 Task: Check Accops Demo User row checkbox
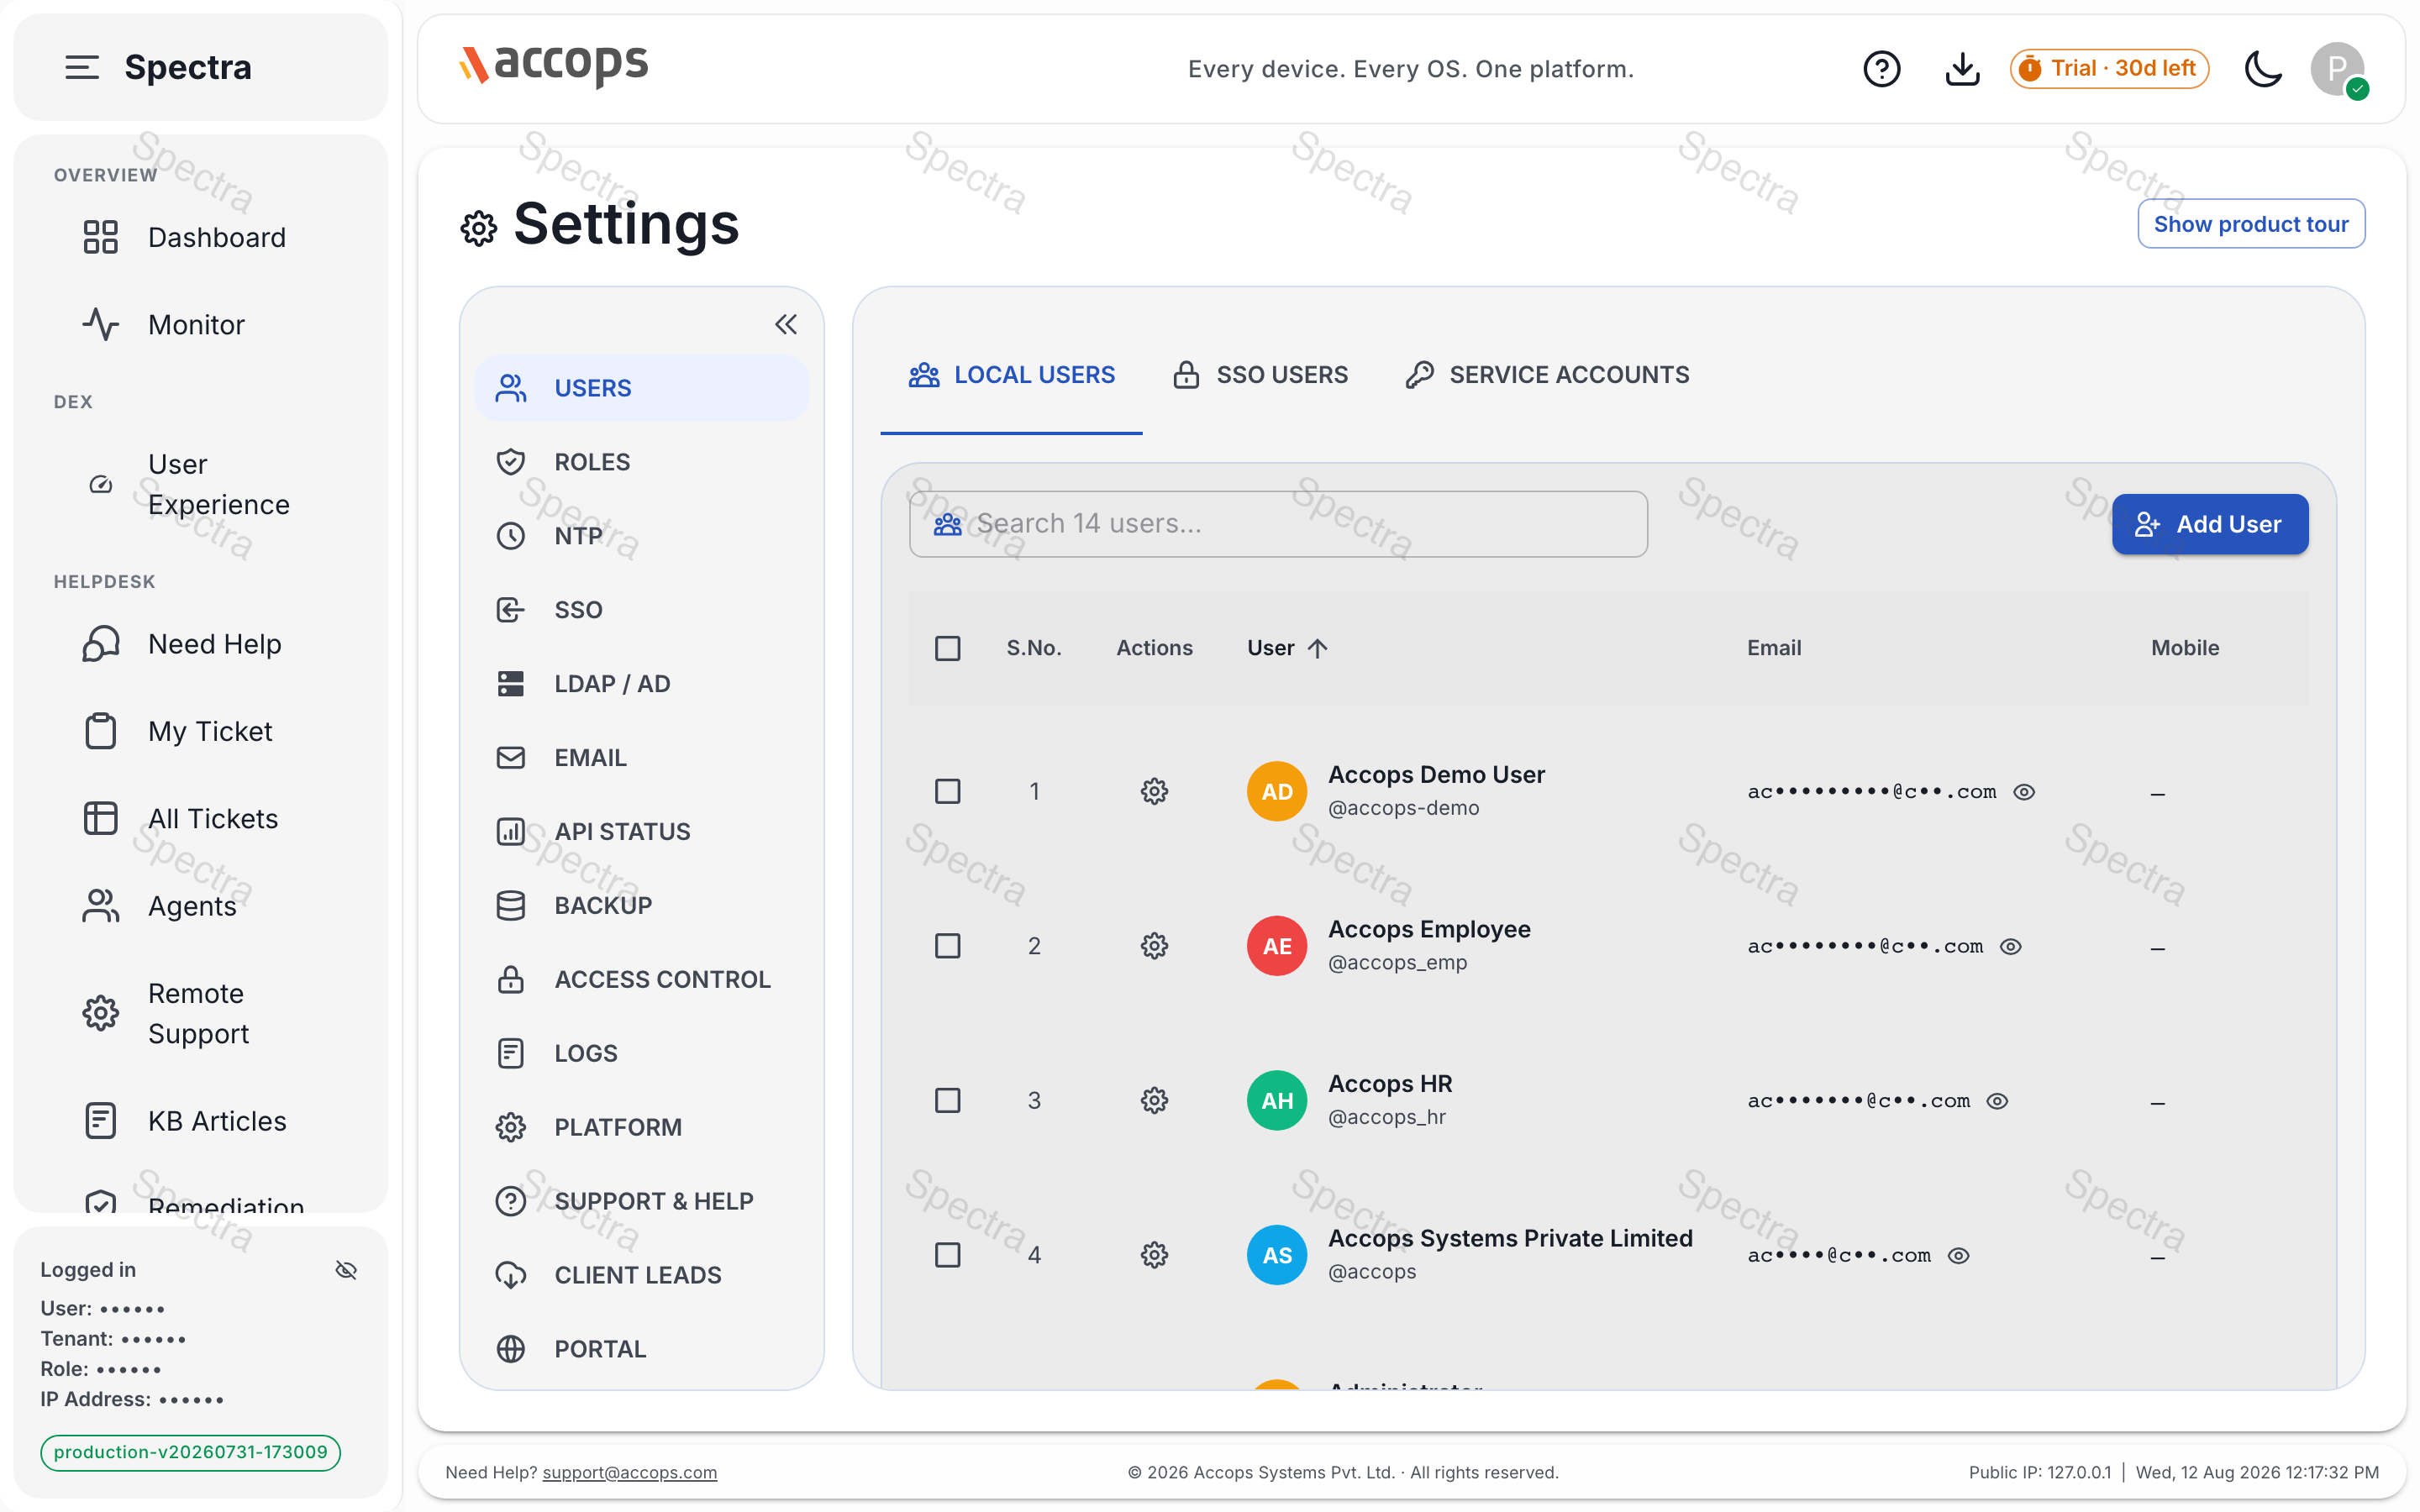coord(947,791)
